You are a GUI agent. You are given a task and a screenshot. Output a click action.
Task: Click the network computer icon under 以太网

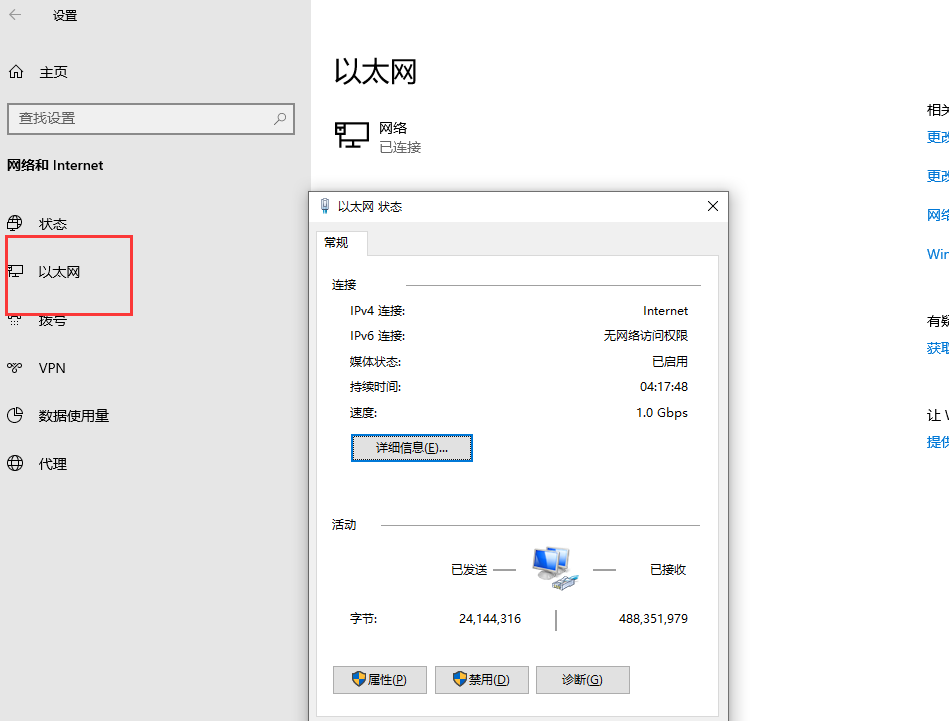[351, 136]
